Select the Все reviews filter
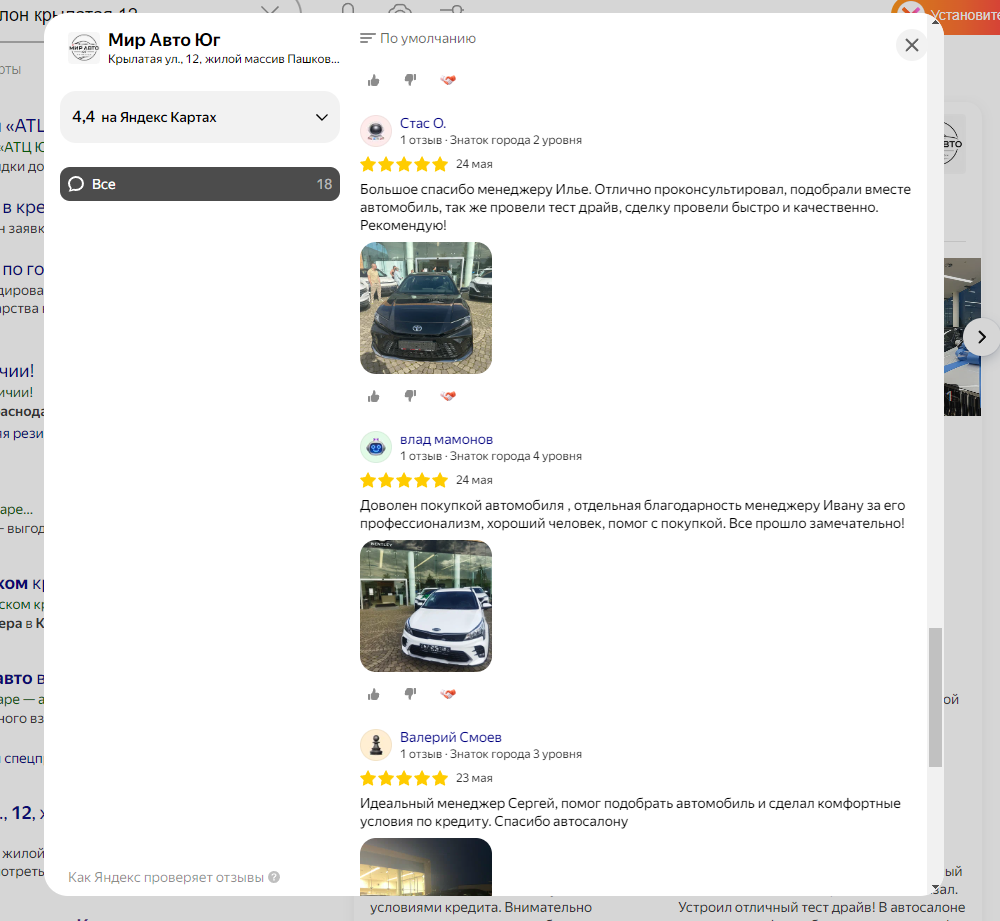Screen dimensions: 1000x921 click(x=200, y=184)
